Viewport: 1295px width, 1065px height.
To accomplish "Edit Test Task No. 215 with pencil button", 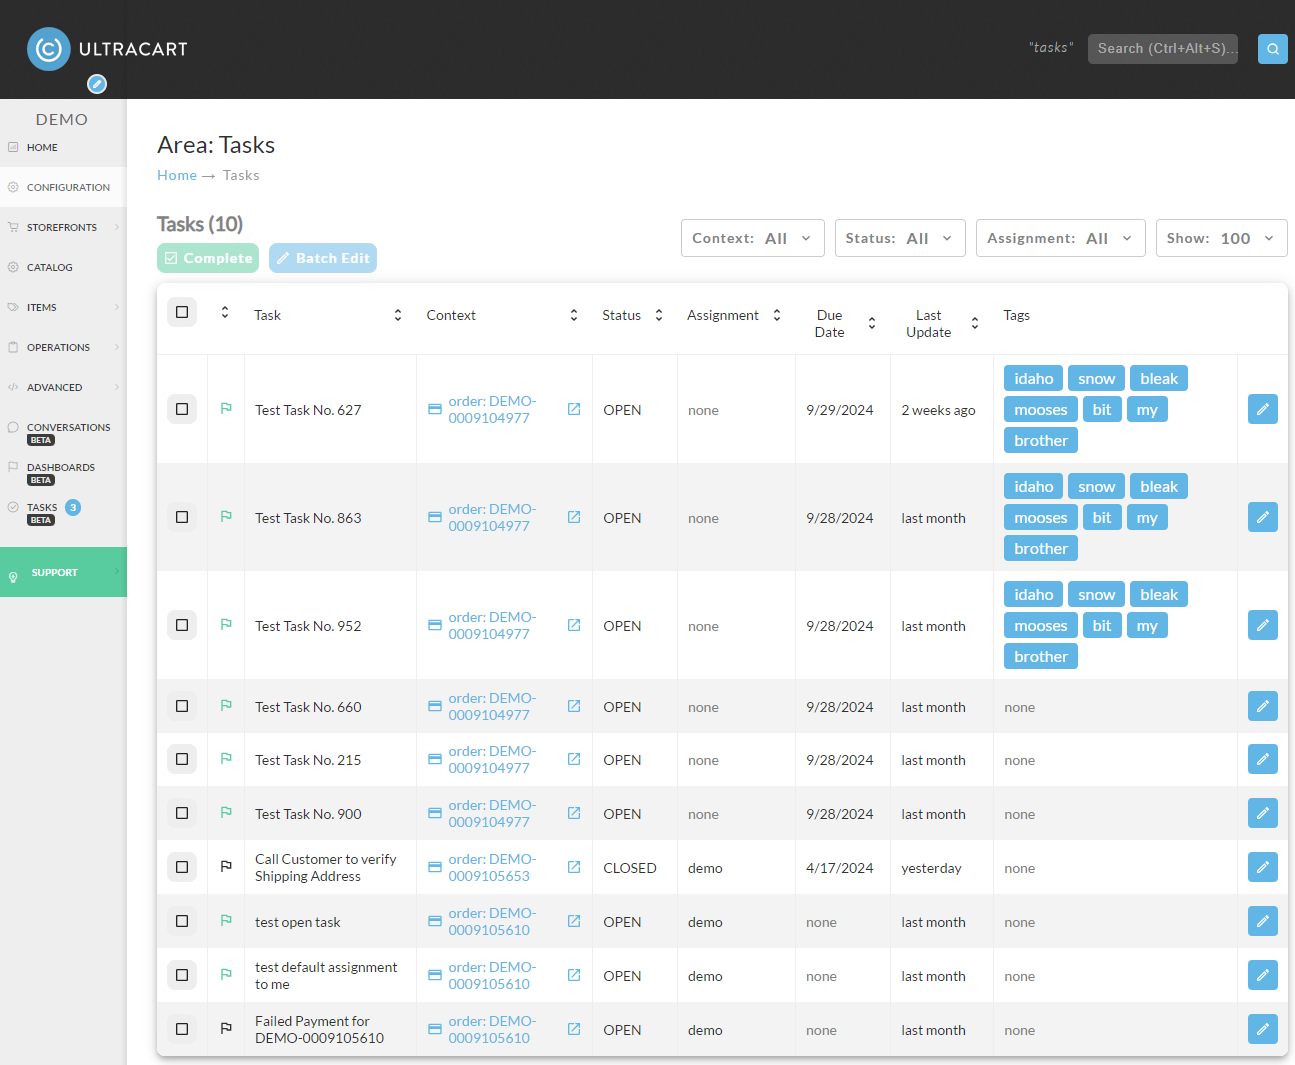I will (x=1263, y=759).
